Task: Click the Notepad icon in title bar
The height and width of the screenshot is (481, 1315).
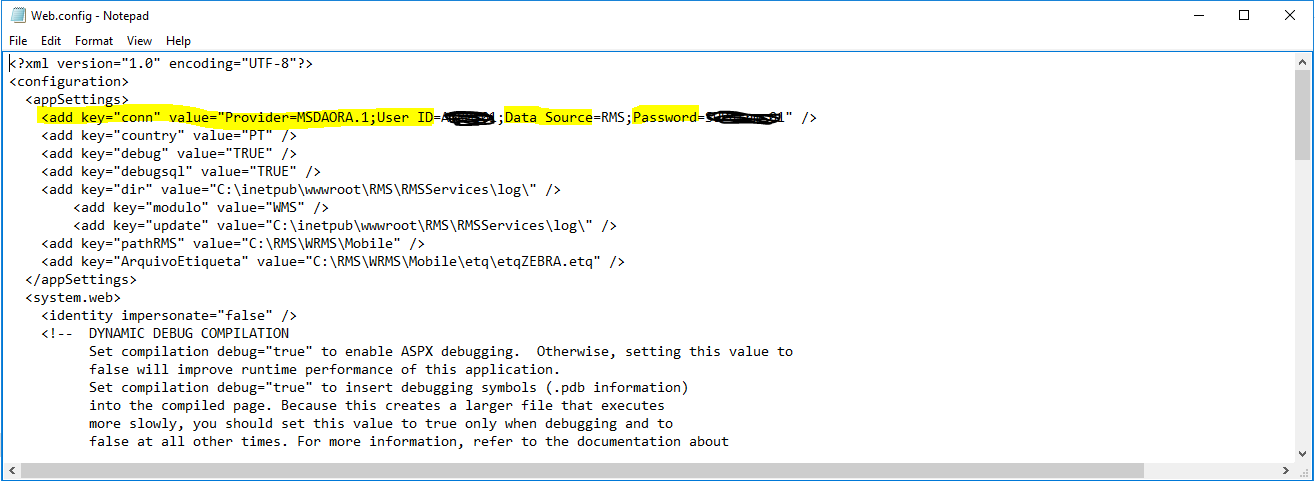Action: 17,15
